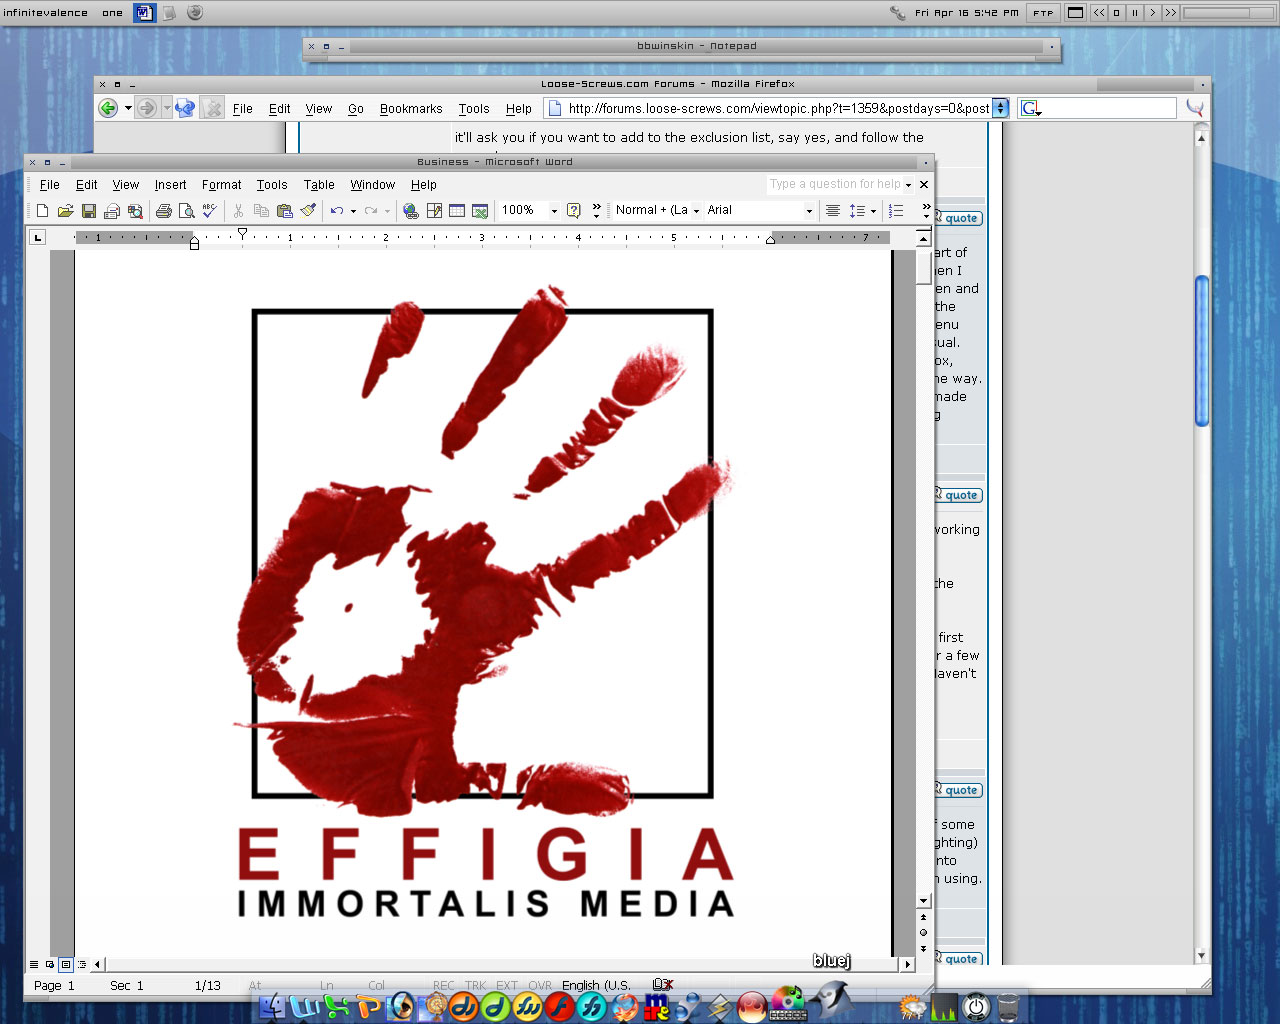Run the Spelling and Grammar check icon
1280x1024 pixels.
[209, 211]
